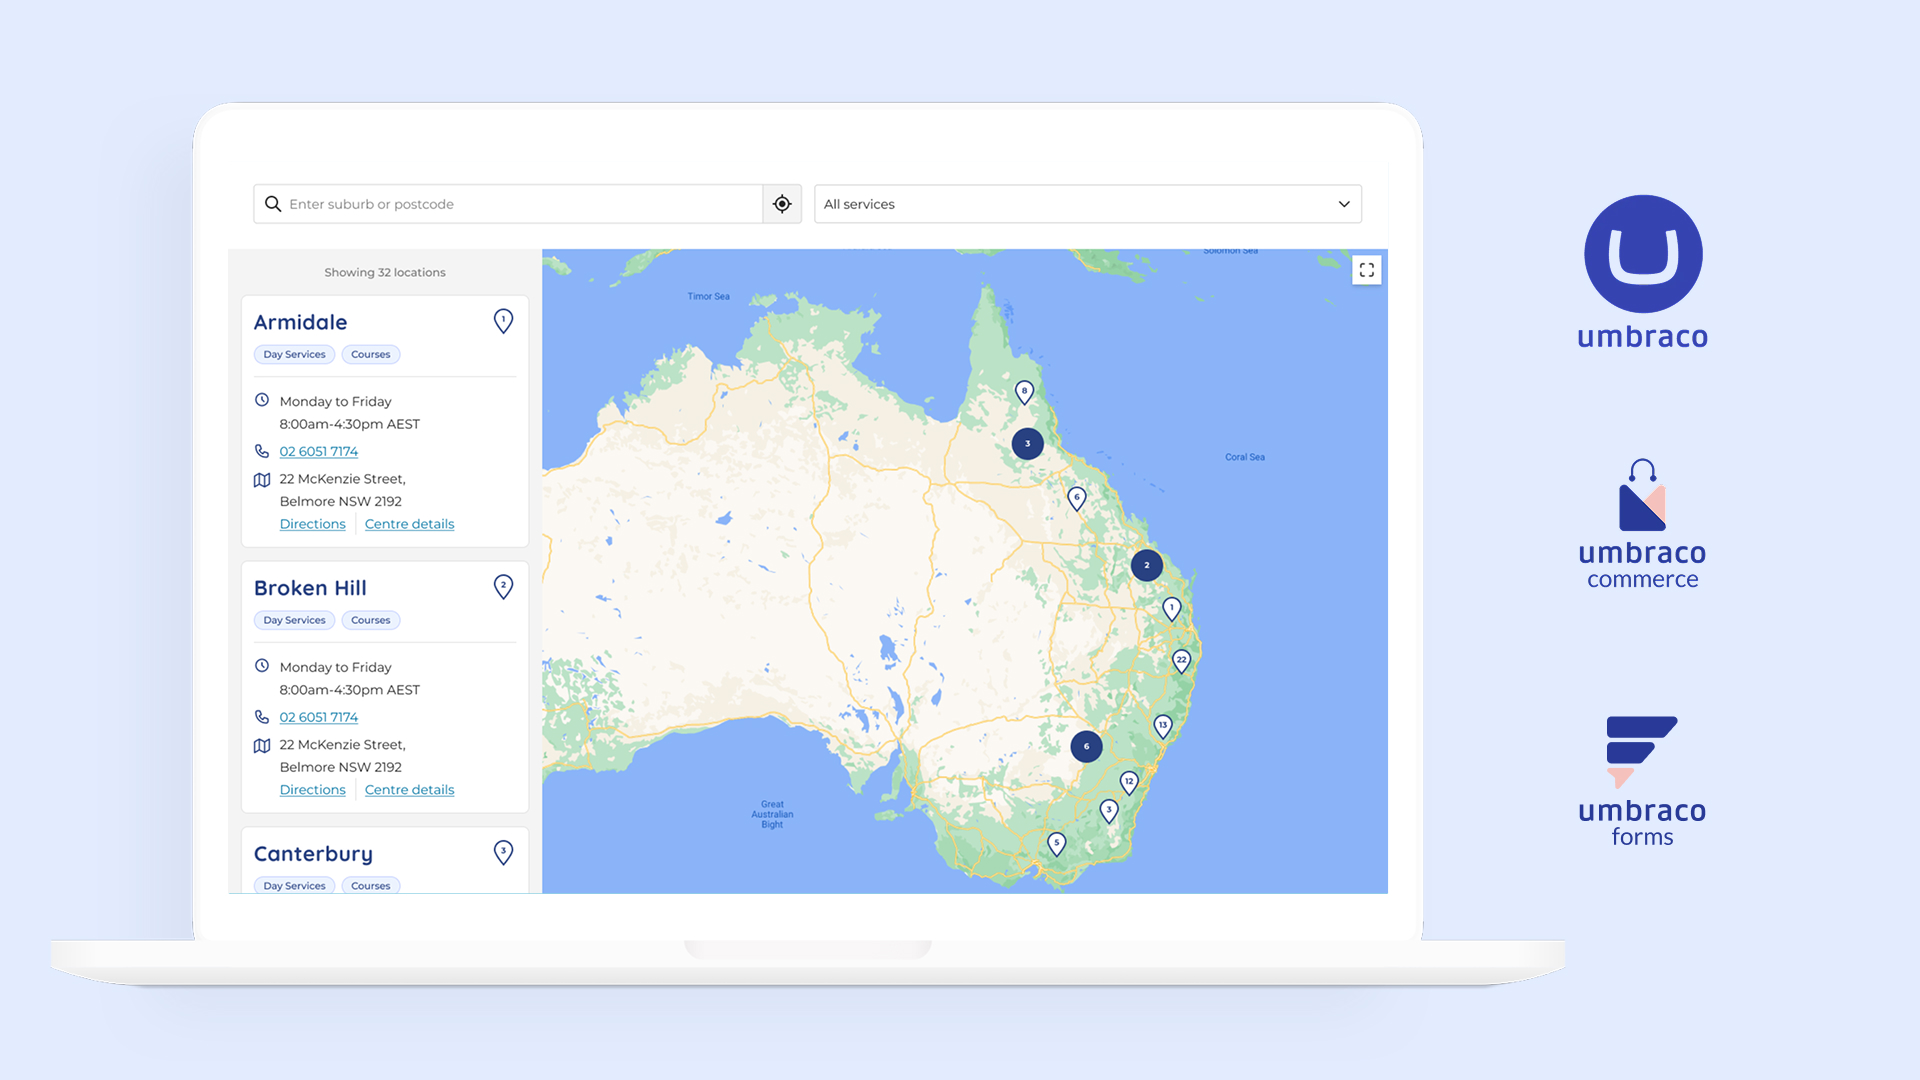Click phone icon in Armidale card
Screen dimensions: 1920x1080
pos(262,451)
